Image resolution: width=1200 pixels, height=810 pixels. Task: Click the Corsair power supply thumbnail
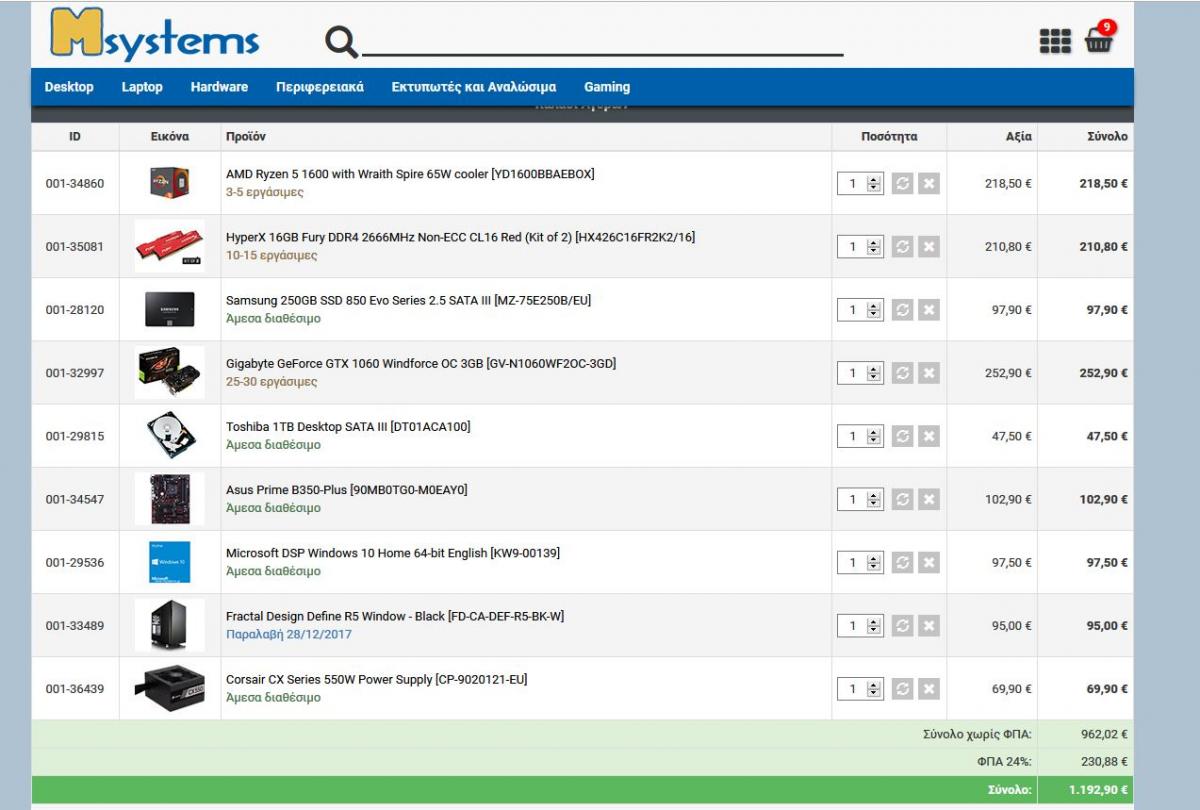[170, 689]
